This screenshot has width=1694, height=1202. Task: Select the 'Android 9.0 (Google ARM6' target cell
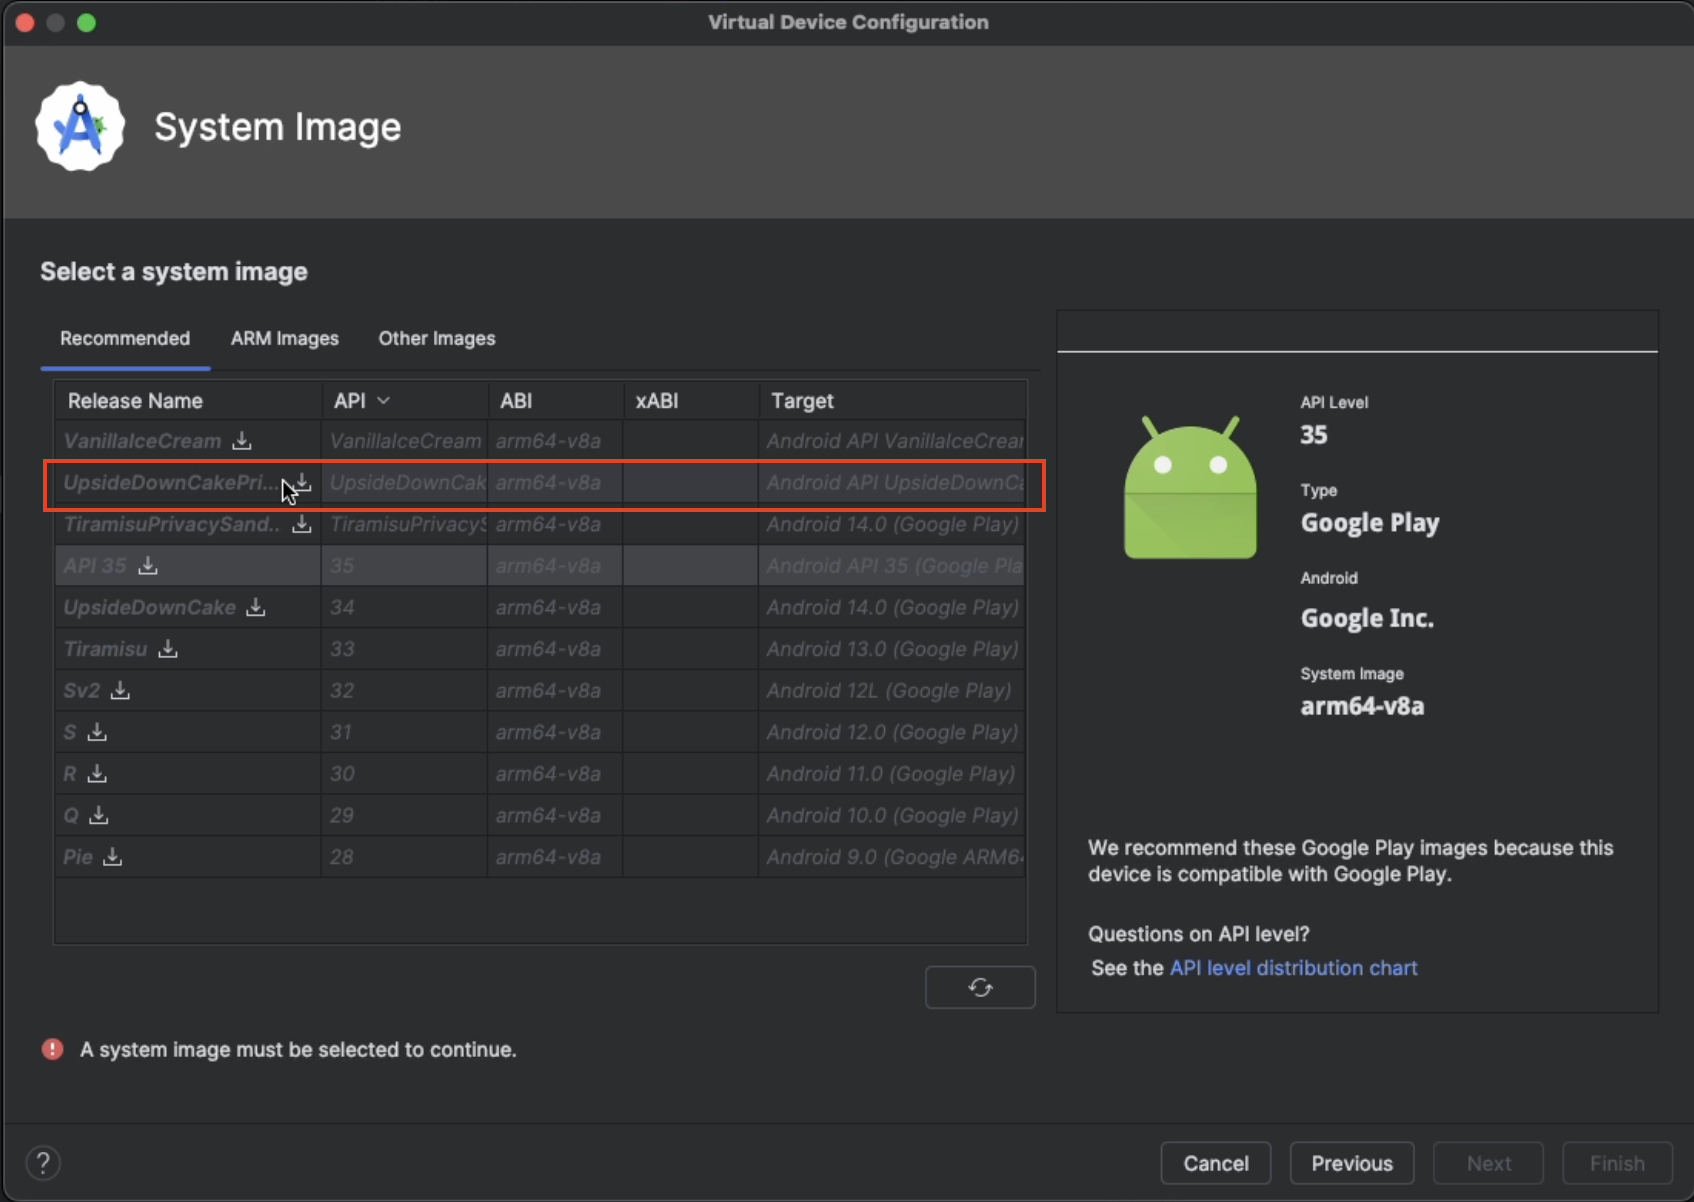pos(892,857)
